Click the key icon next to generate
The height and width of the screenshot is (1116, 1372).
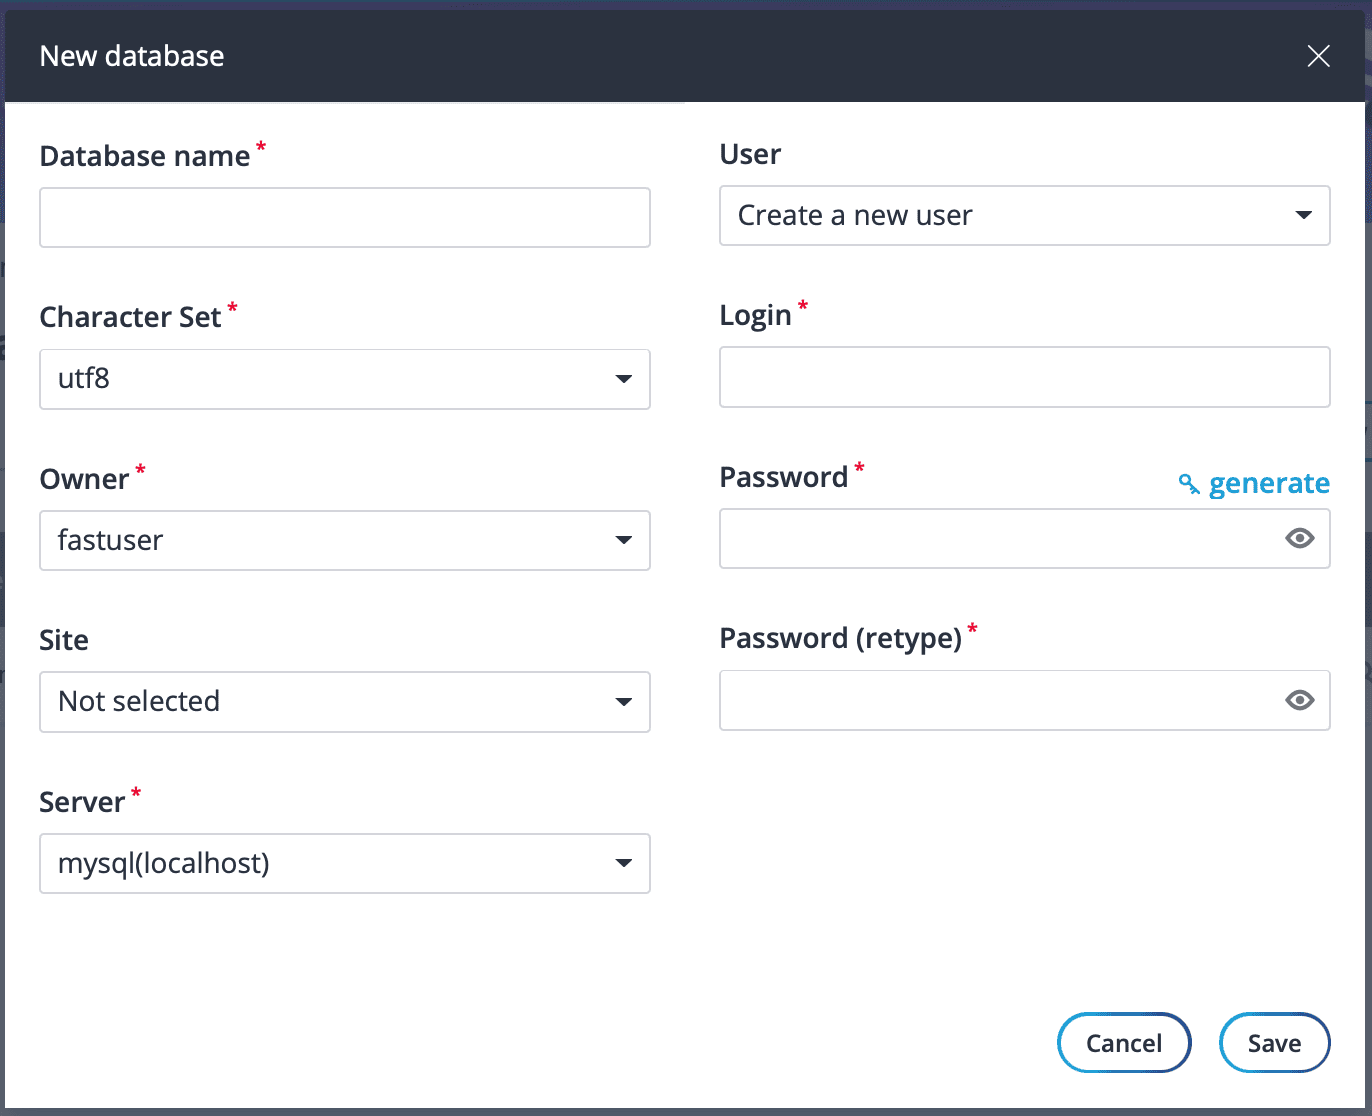pos(1189,483)
